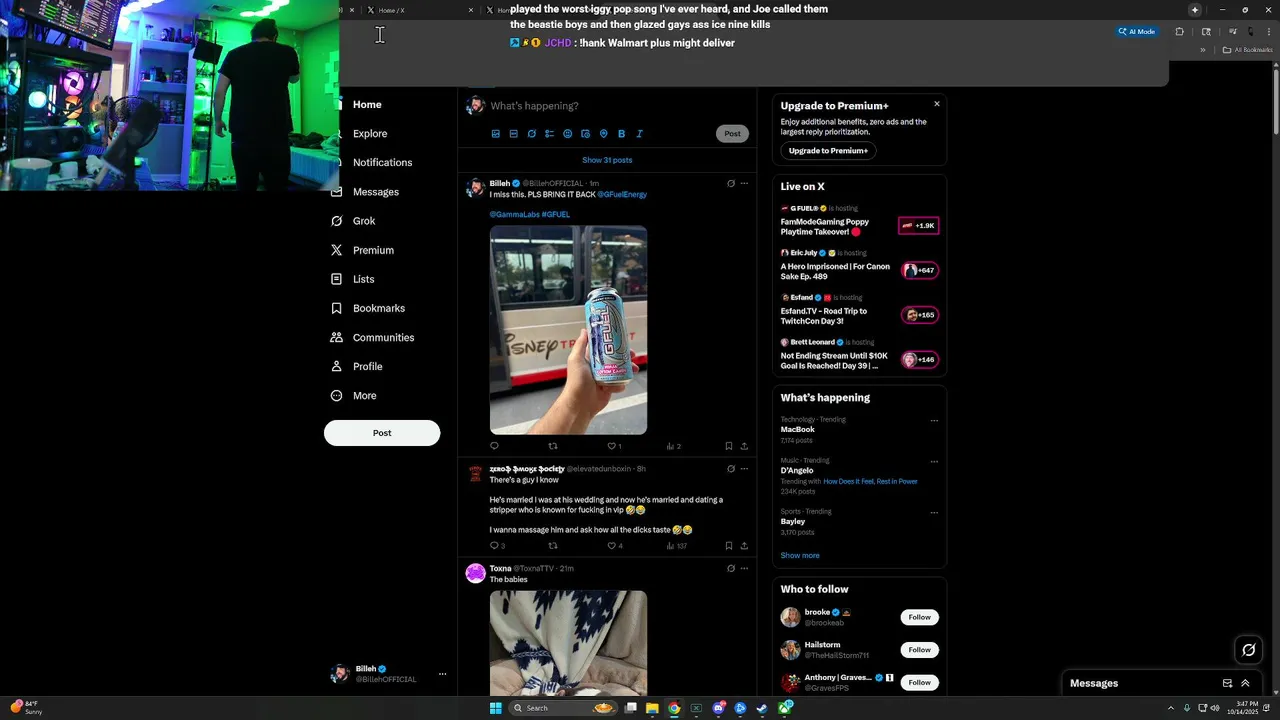This screenshot has height=720, width=1280.
Task: Open the image in Toxna's 'The babies' post
Action: coord(568,642)
